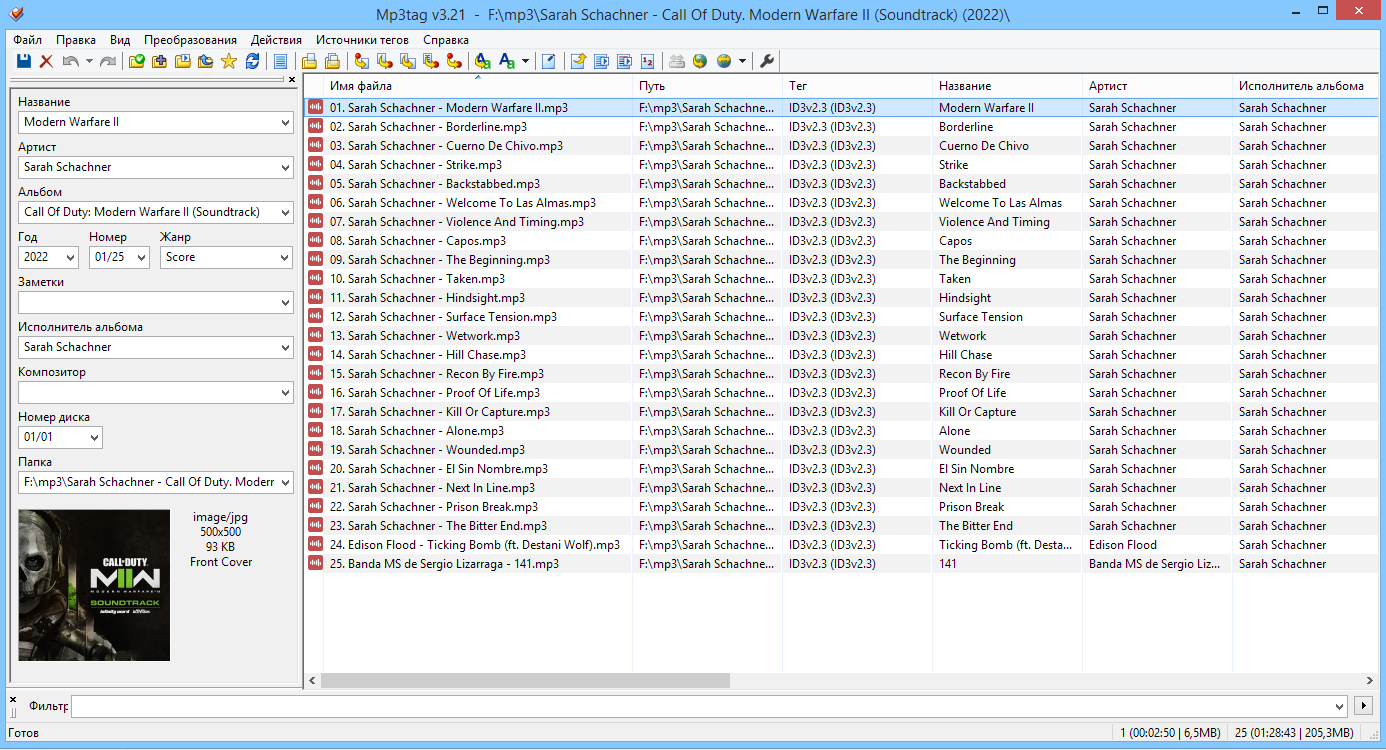Select file 17. Kill Or Capture.mp3

pos(440,412)
